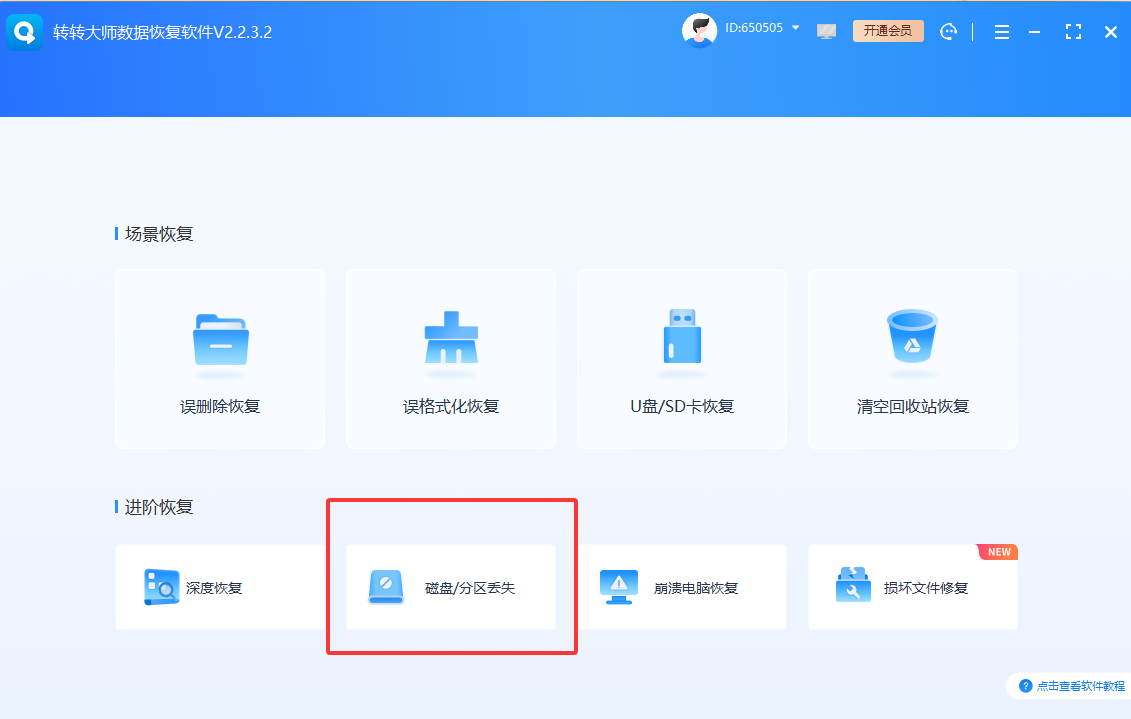1131x719 pixels.
Task: Click the monitor icon in the title bar
Action: [826, 31]
